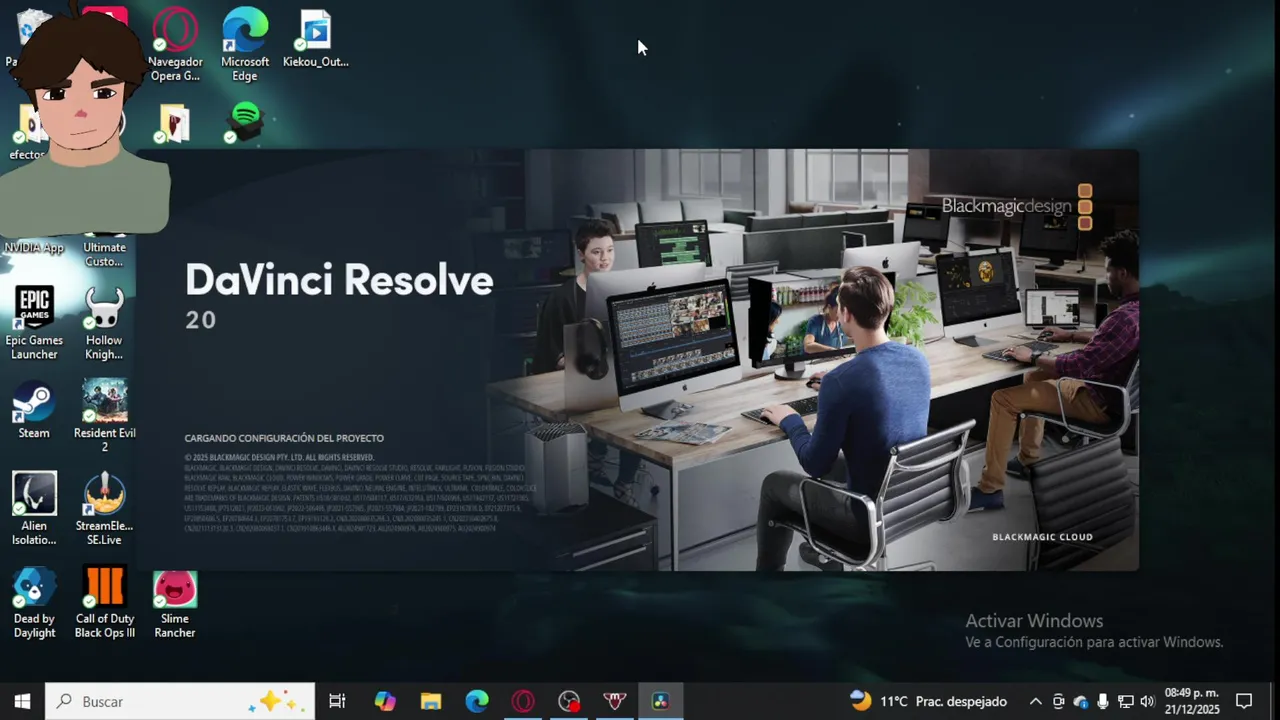Image resolution: width=1280 pixels, height=720 pixels.
Task: Open the Resident Evil 2 shortcut
Action: [x=105, y=415]
